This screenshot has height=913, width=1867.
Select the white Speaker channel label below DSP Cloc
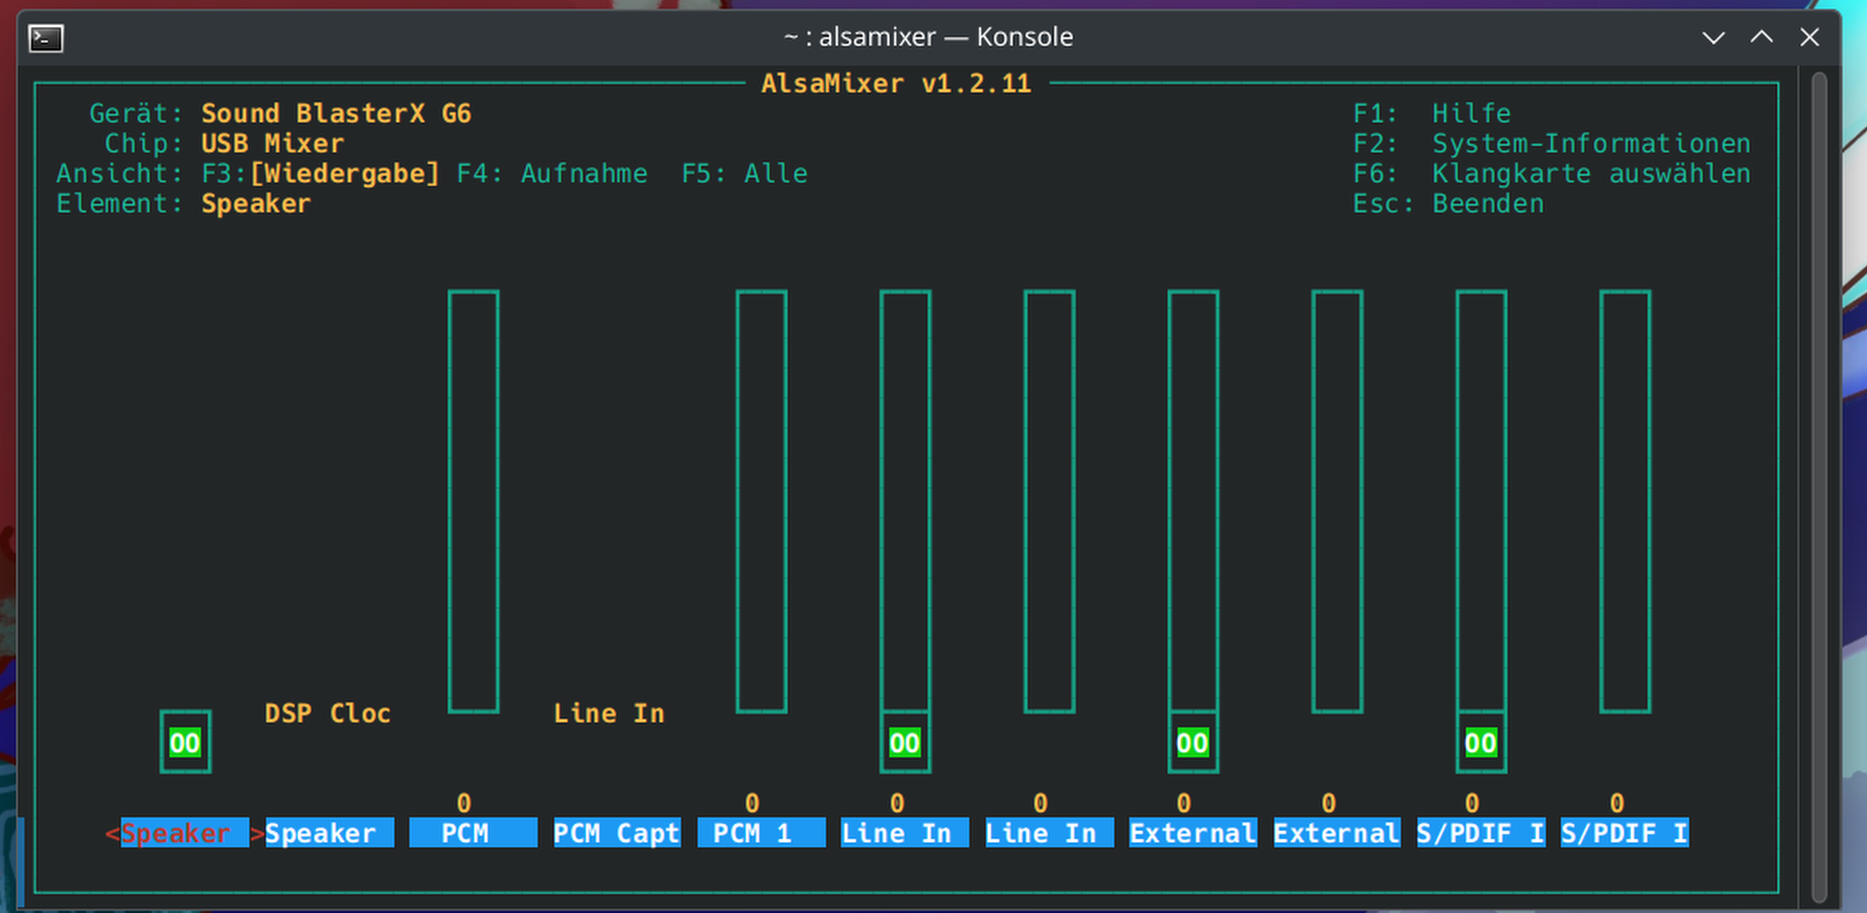(329, 833)
